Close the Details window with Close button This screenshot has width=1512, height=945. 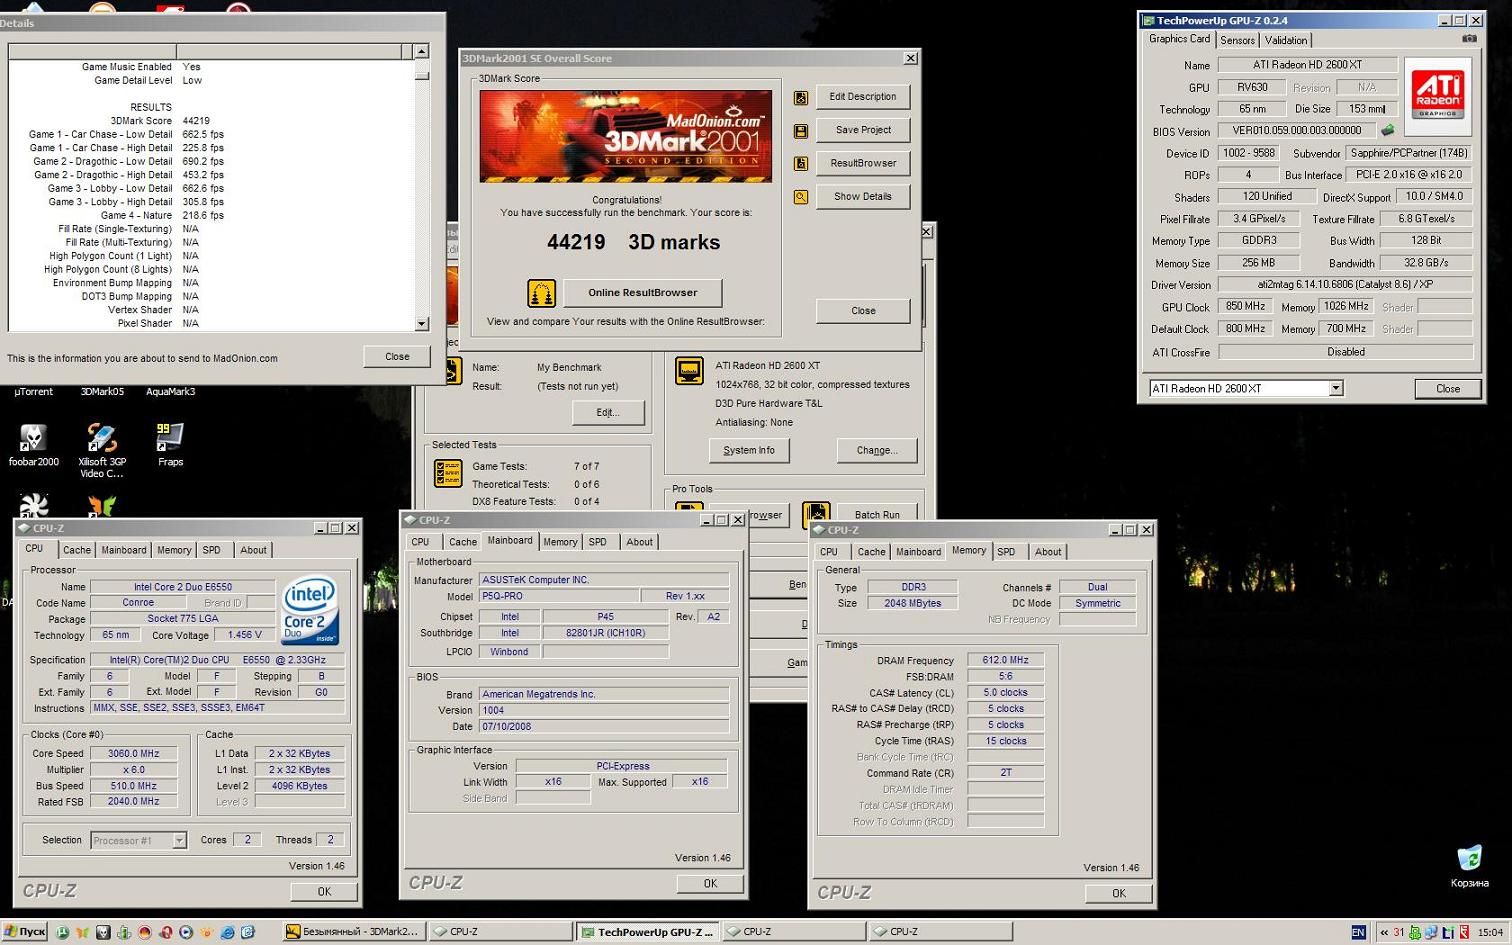[x=397, y=356]
